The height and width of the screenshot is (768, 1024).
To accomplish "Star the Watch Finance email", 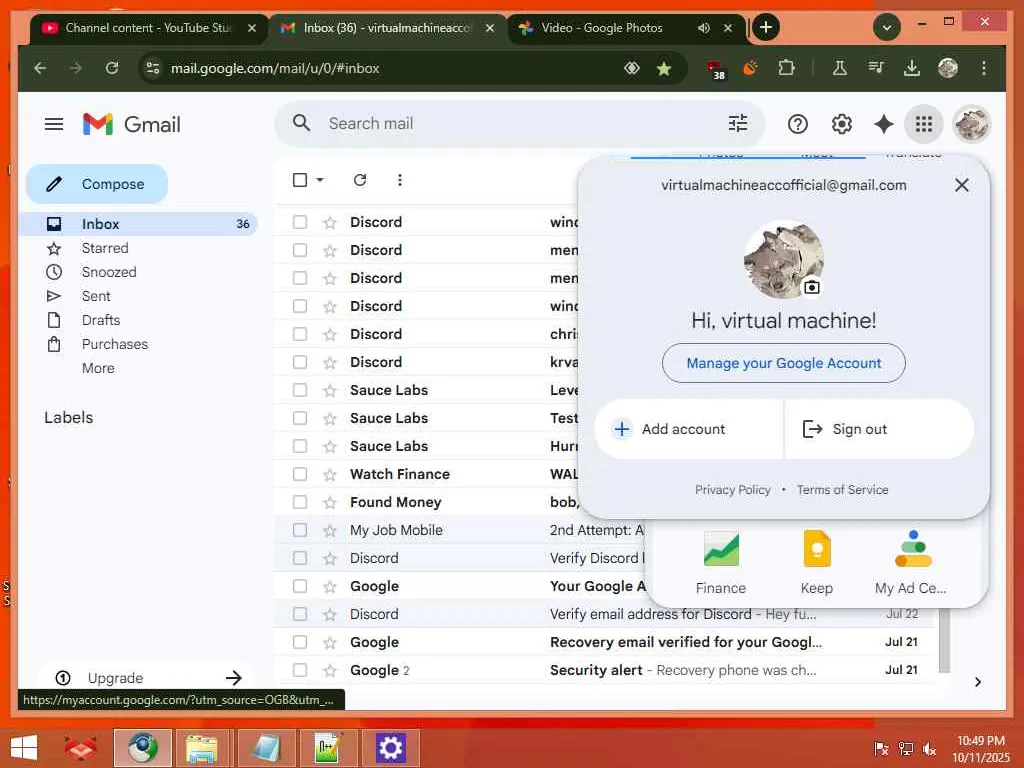I will [330, 475].
